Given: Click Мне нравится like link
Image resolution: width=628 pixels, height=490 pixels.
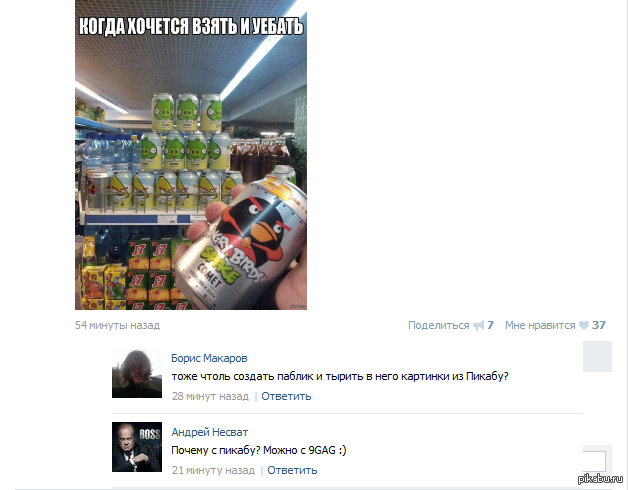Looking at the screenshot, I should point(540,325).
